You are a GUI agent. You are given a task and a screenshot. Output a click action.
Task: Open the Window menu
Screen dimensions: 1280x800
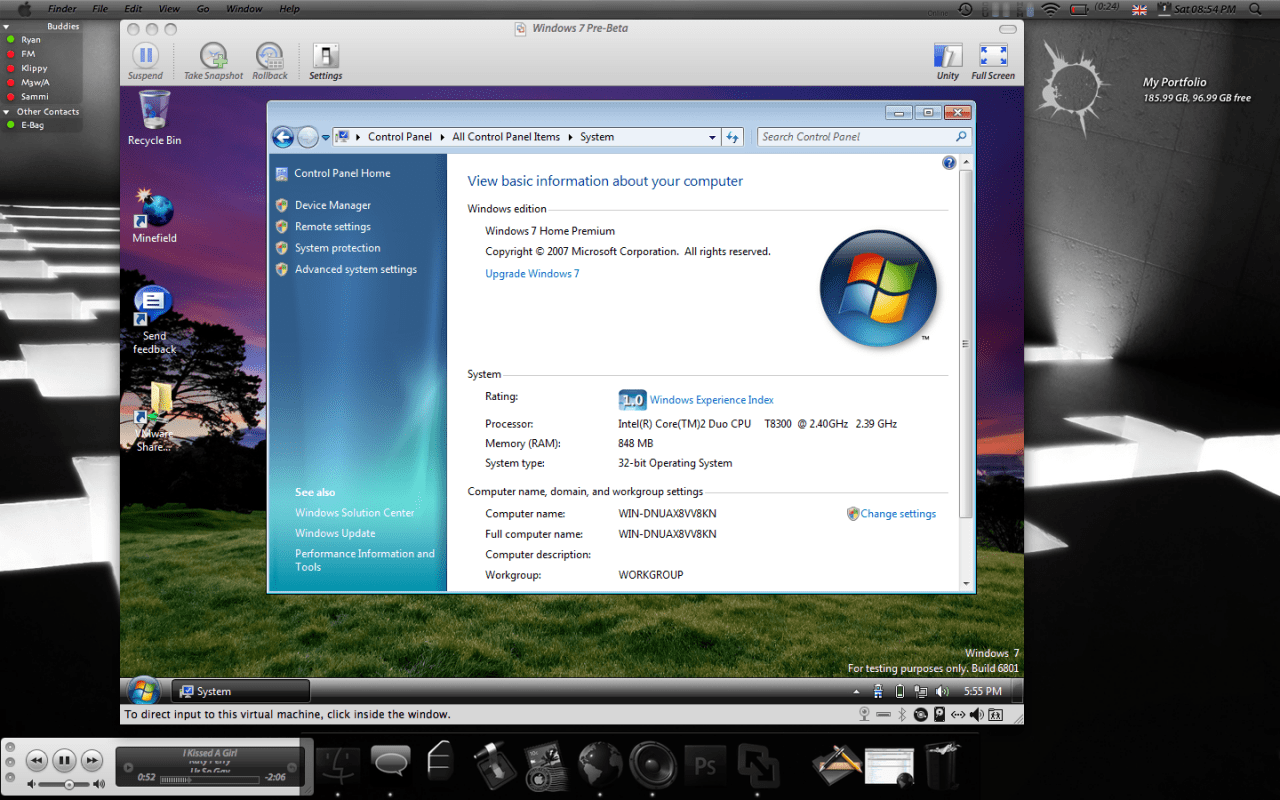point(244,9)
